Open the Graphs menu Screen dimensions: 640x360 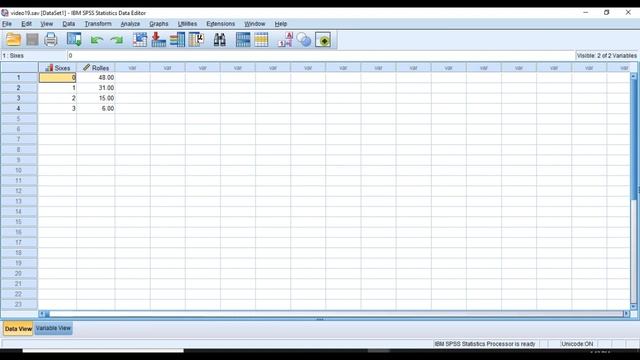(159, 24)
